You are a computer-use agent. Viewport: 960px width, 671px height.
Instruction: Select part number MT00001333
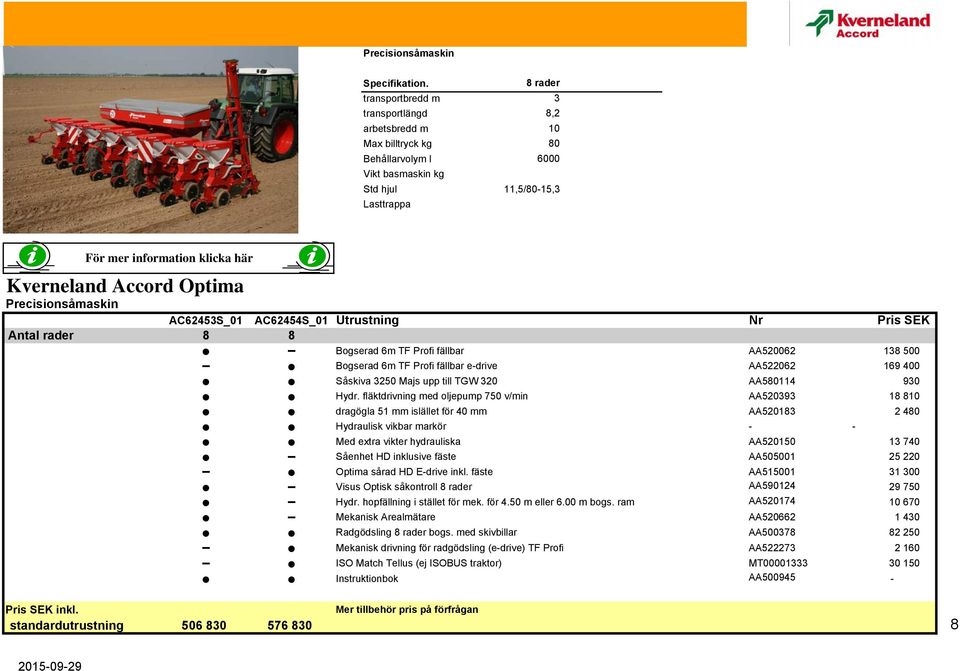778,563
